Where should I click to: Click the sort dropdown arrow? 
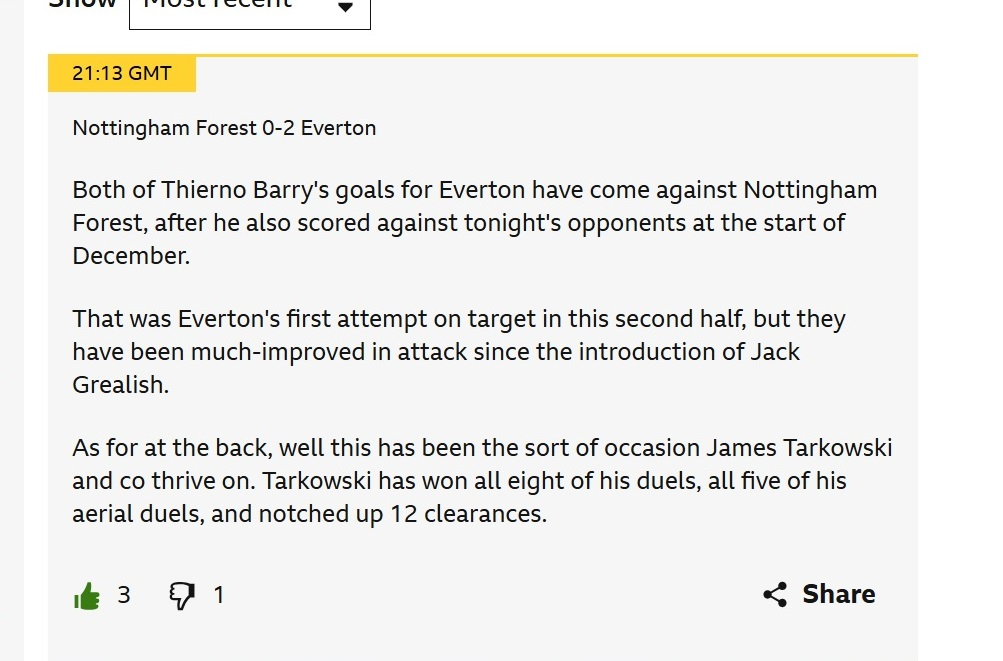(345, 8)
